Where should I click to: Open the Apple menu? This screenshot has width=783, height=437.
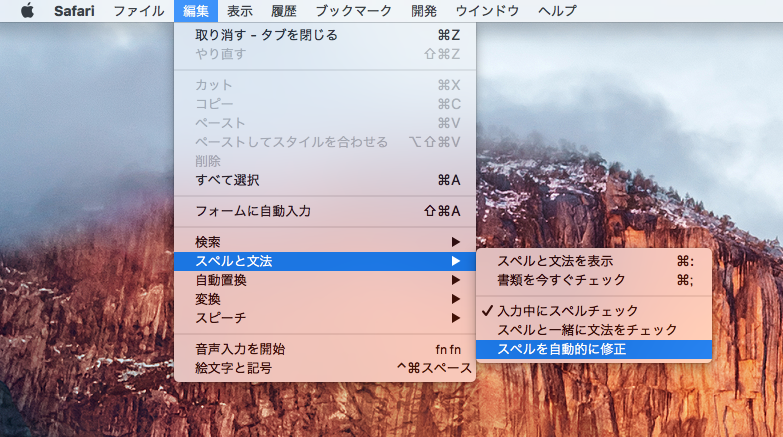tap(27, 10)
